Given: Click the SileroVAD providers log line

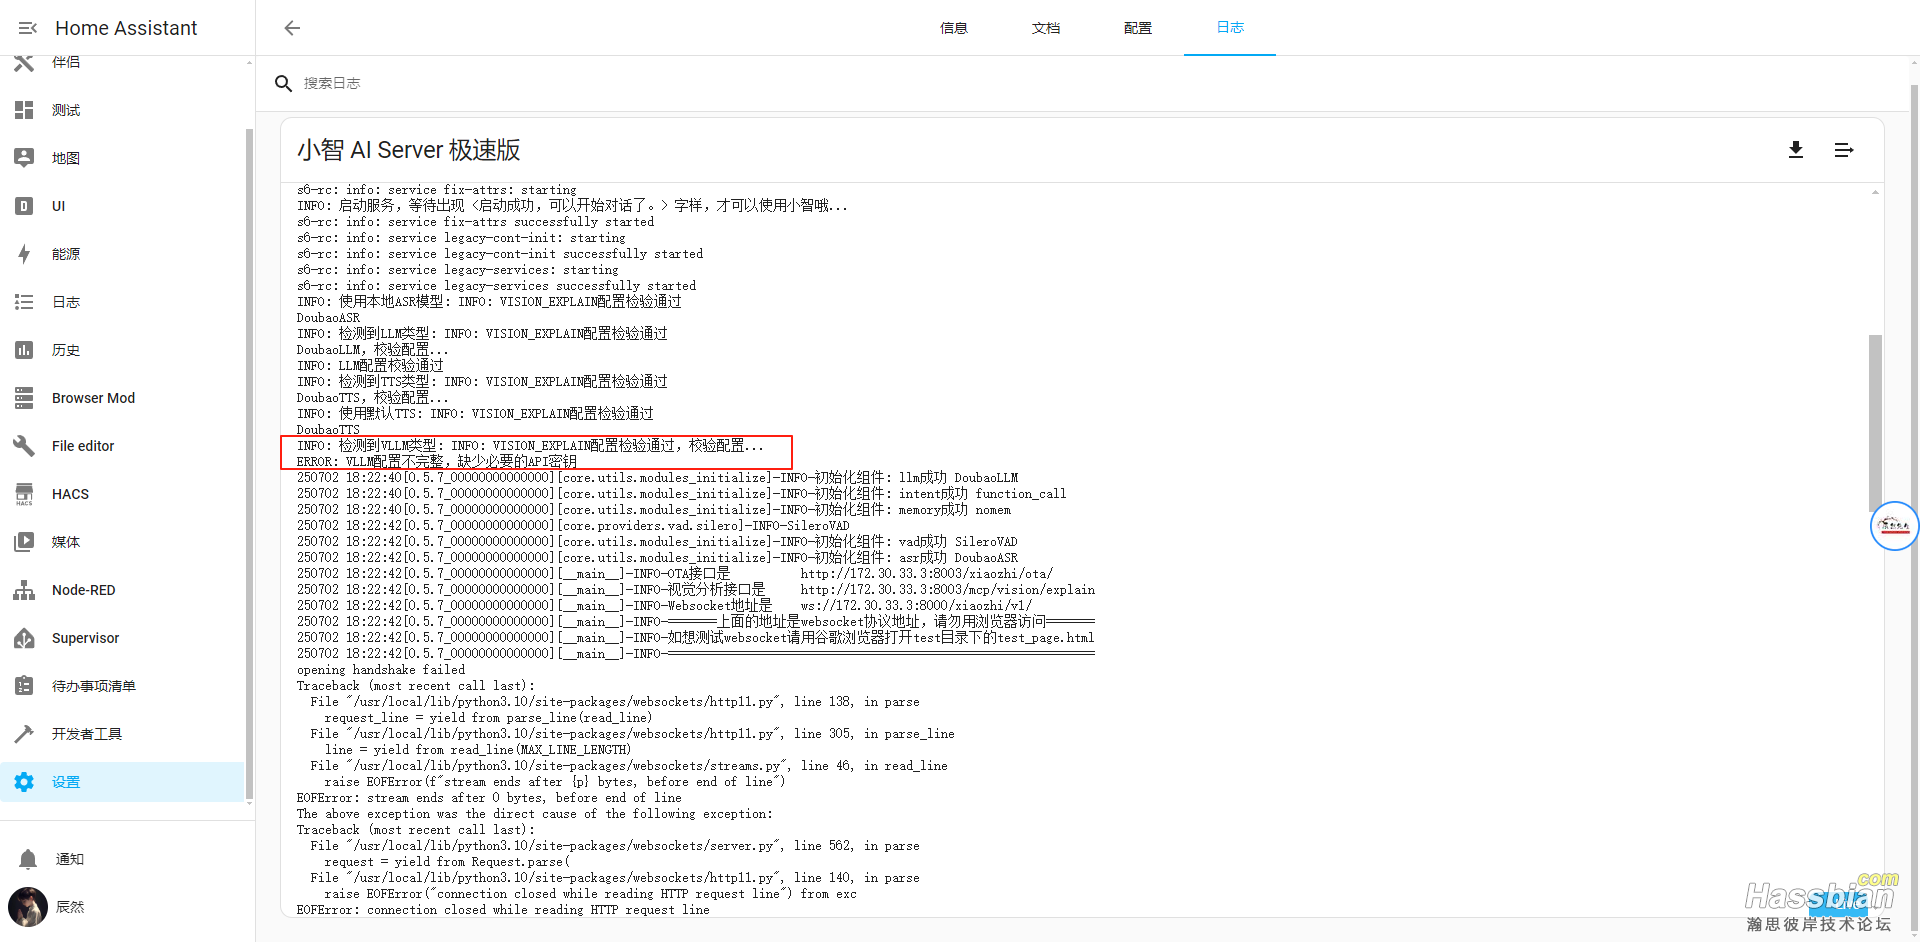Looking at the screenshot, I should (x=573, y=525).
